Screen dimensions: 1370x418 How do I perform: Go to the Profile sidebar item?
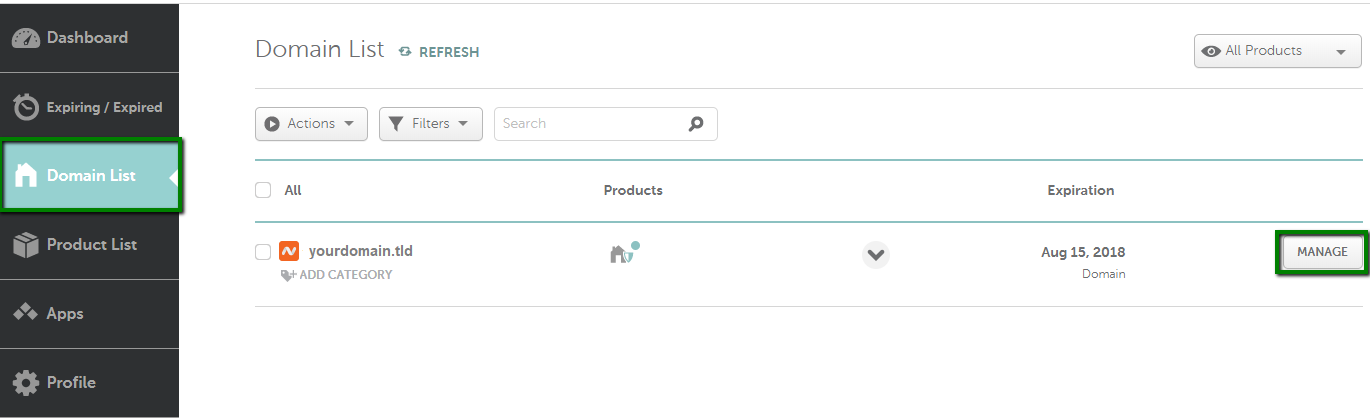tap(90, 382)
